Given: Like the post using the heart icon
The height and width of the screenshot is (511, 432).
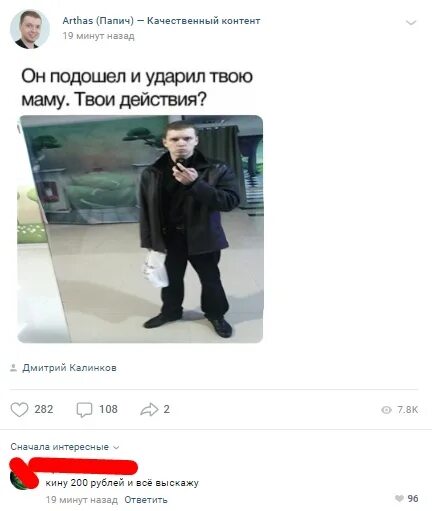Looking at the screenshot, I should (19, 409).
